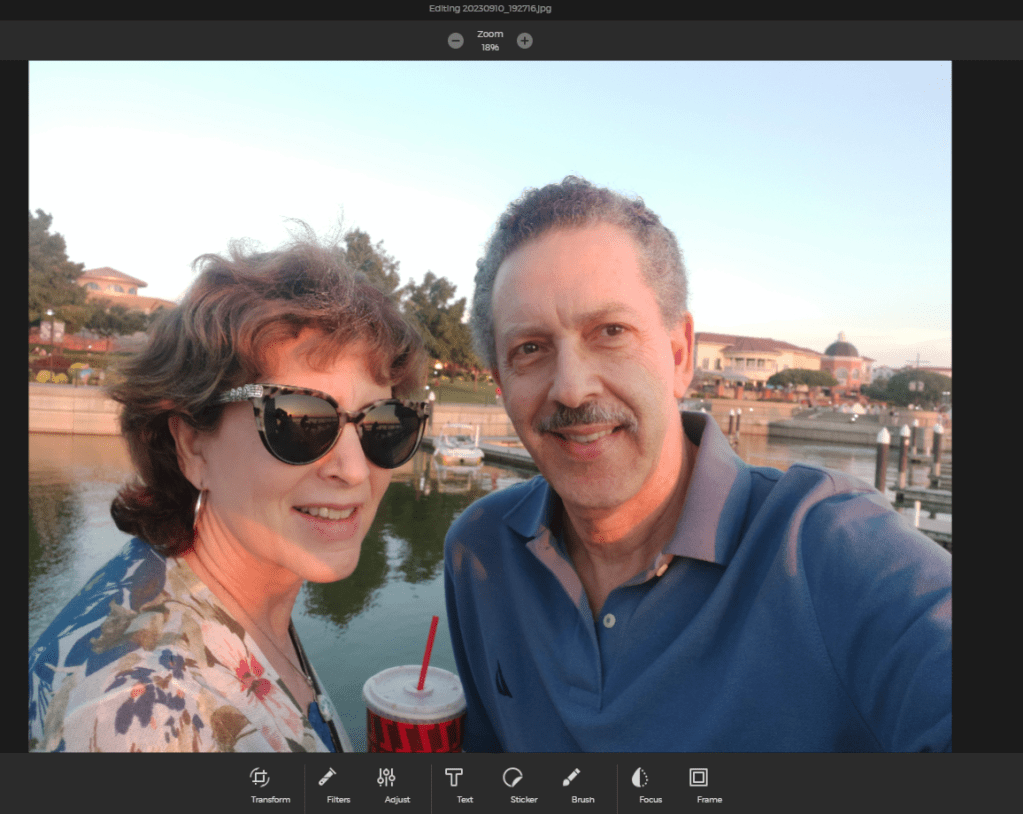The height and width of the screenshot is (814, 1023).
Task: Click the "Transform" text label
Action: click(x=270, y=800)
